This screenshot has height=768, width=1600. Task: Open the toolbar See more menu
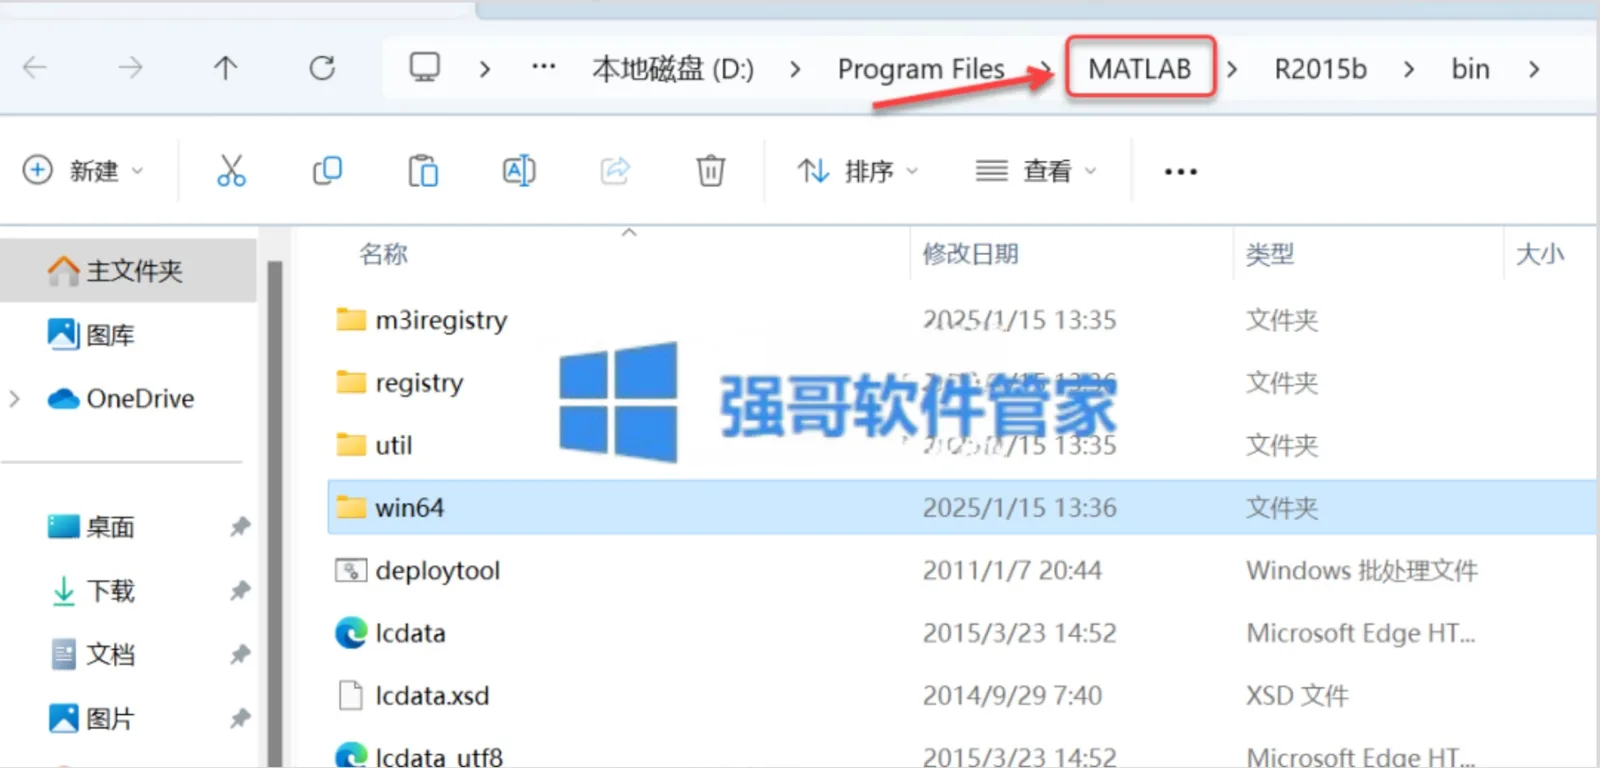click(x=1181, y=172)
